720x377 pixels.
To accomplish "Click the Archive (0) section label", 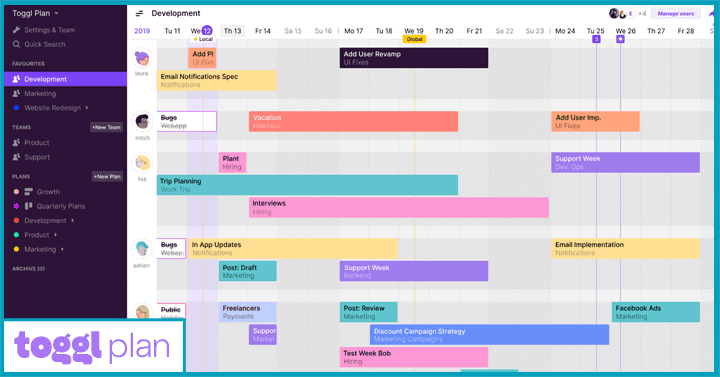I will [x=28, y=269].
